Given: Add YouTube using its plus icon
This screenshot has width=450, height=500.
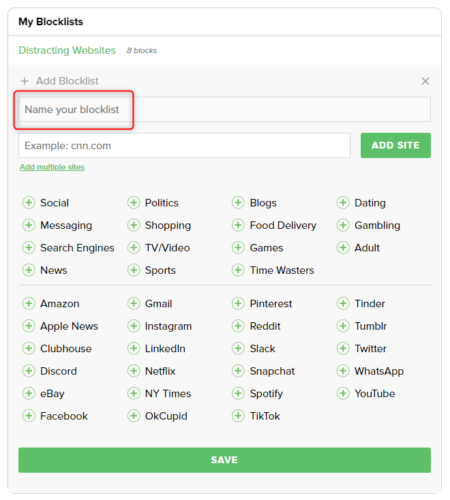Looking at the screenshot, I should (x=343, y=393).
